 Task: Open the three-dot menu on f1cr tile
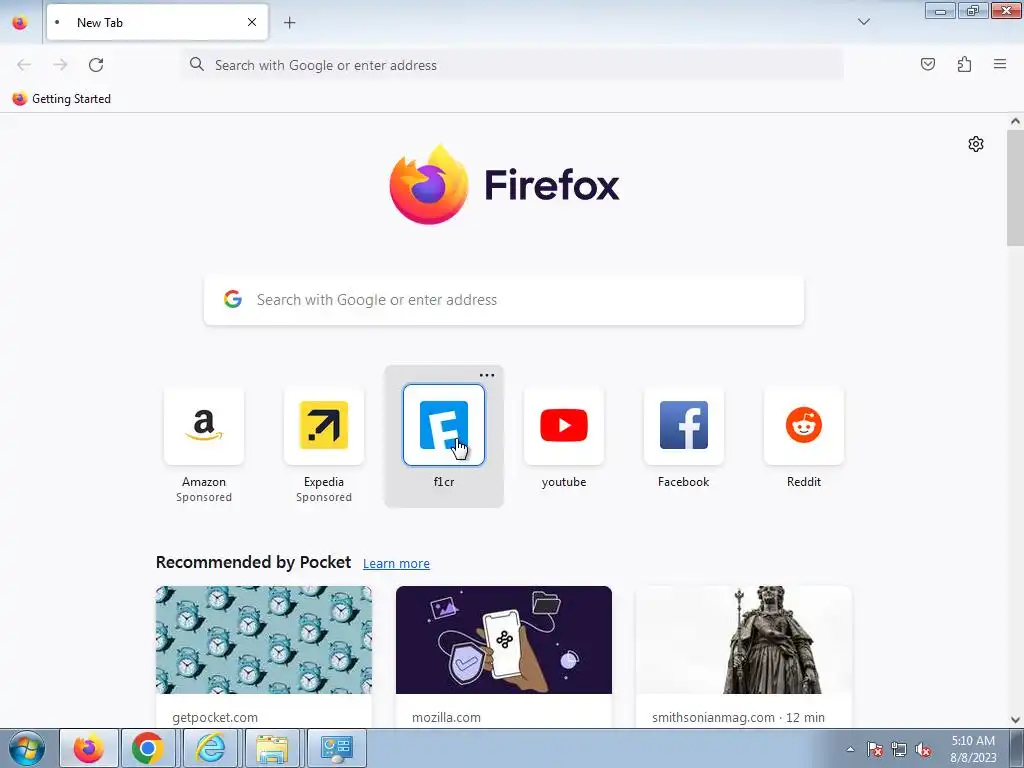tap(487, 376)
